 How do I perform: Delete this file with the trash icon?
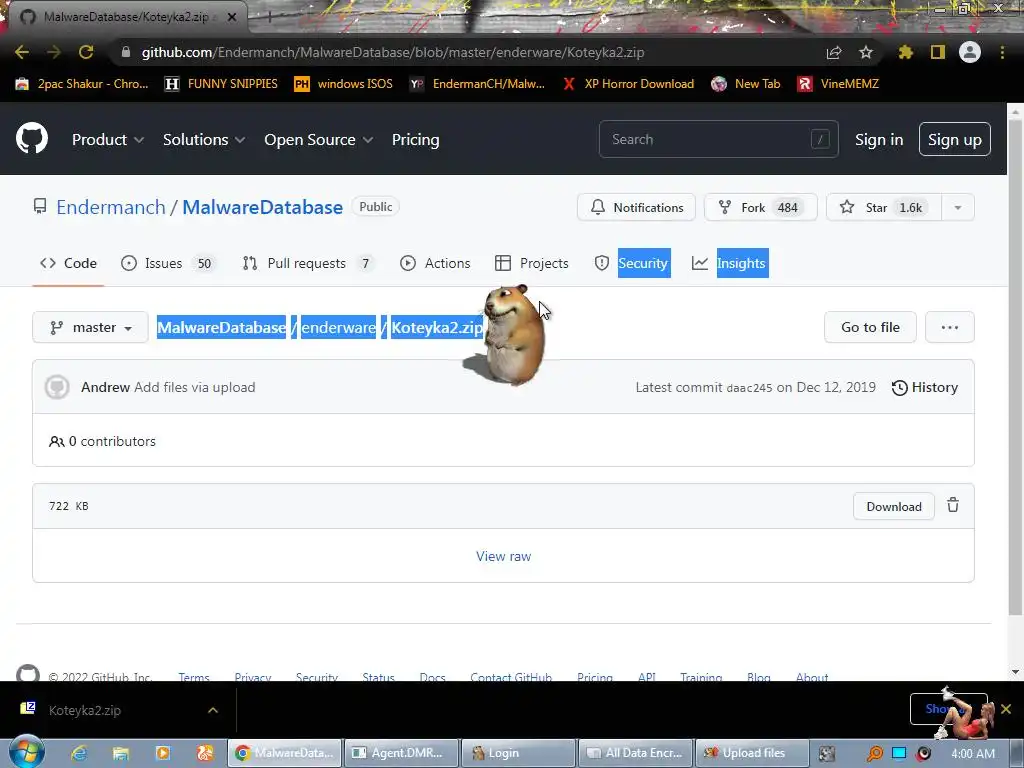[x=953, y=505]
